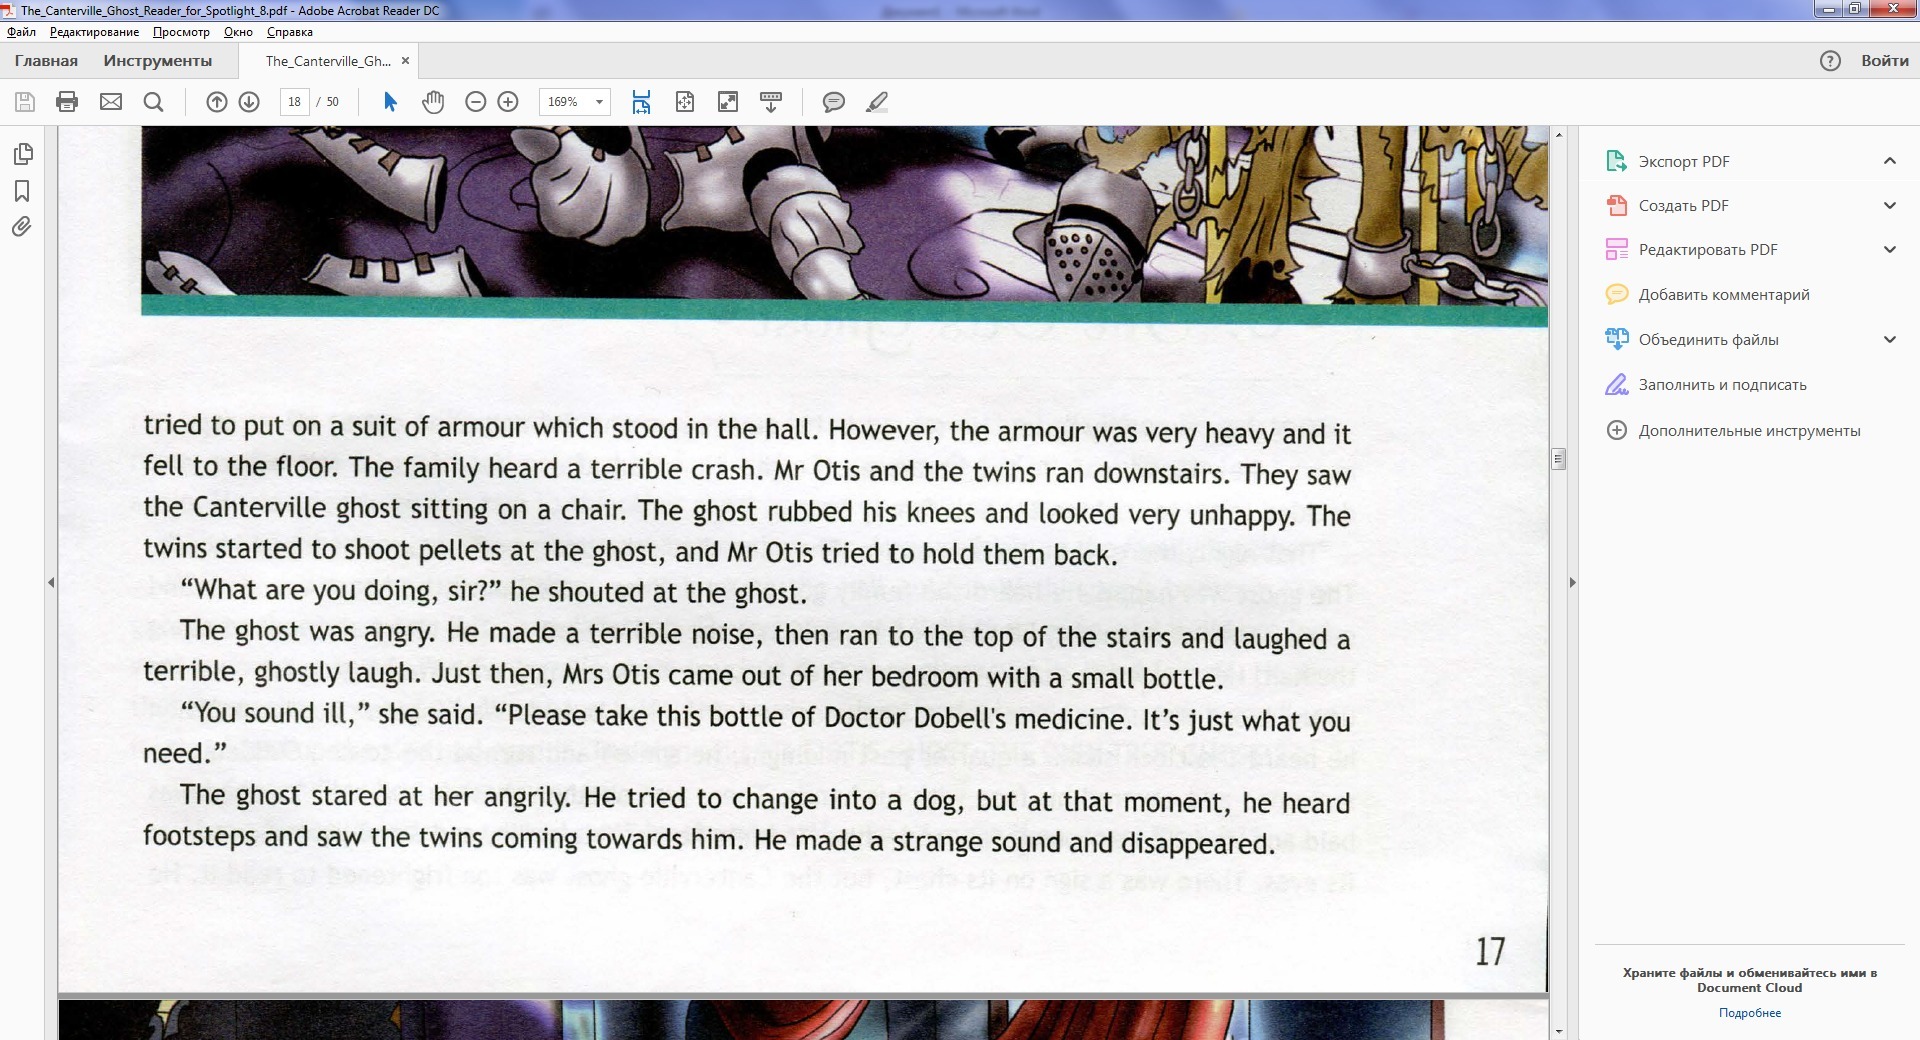Image resolution: width=1920 pixels, height=1040 pixels.
Task: Activate the Selection arrow tool
Action: point(390,102)
